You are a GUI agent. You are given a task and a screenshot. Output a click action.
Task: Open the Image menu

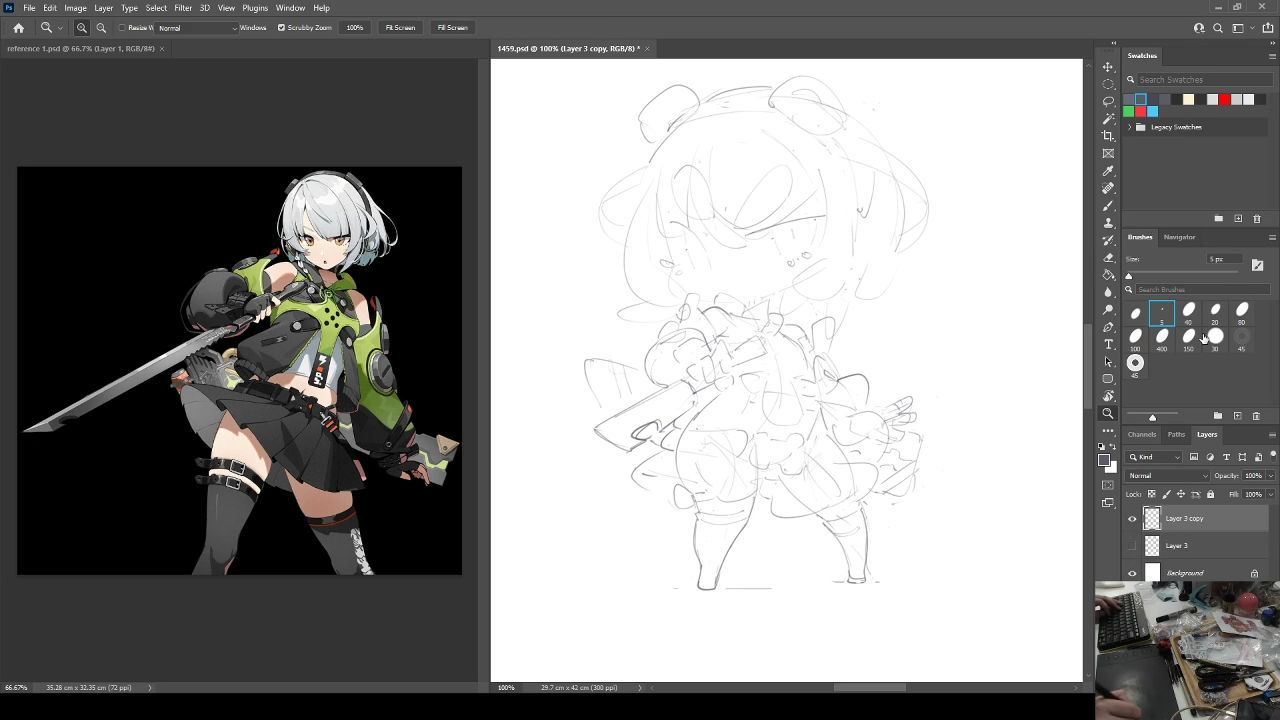point(75,8)
